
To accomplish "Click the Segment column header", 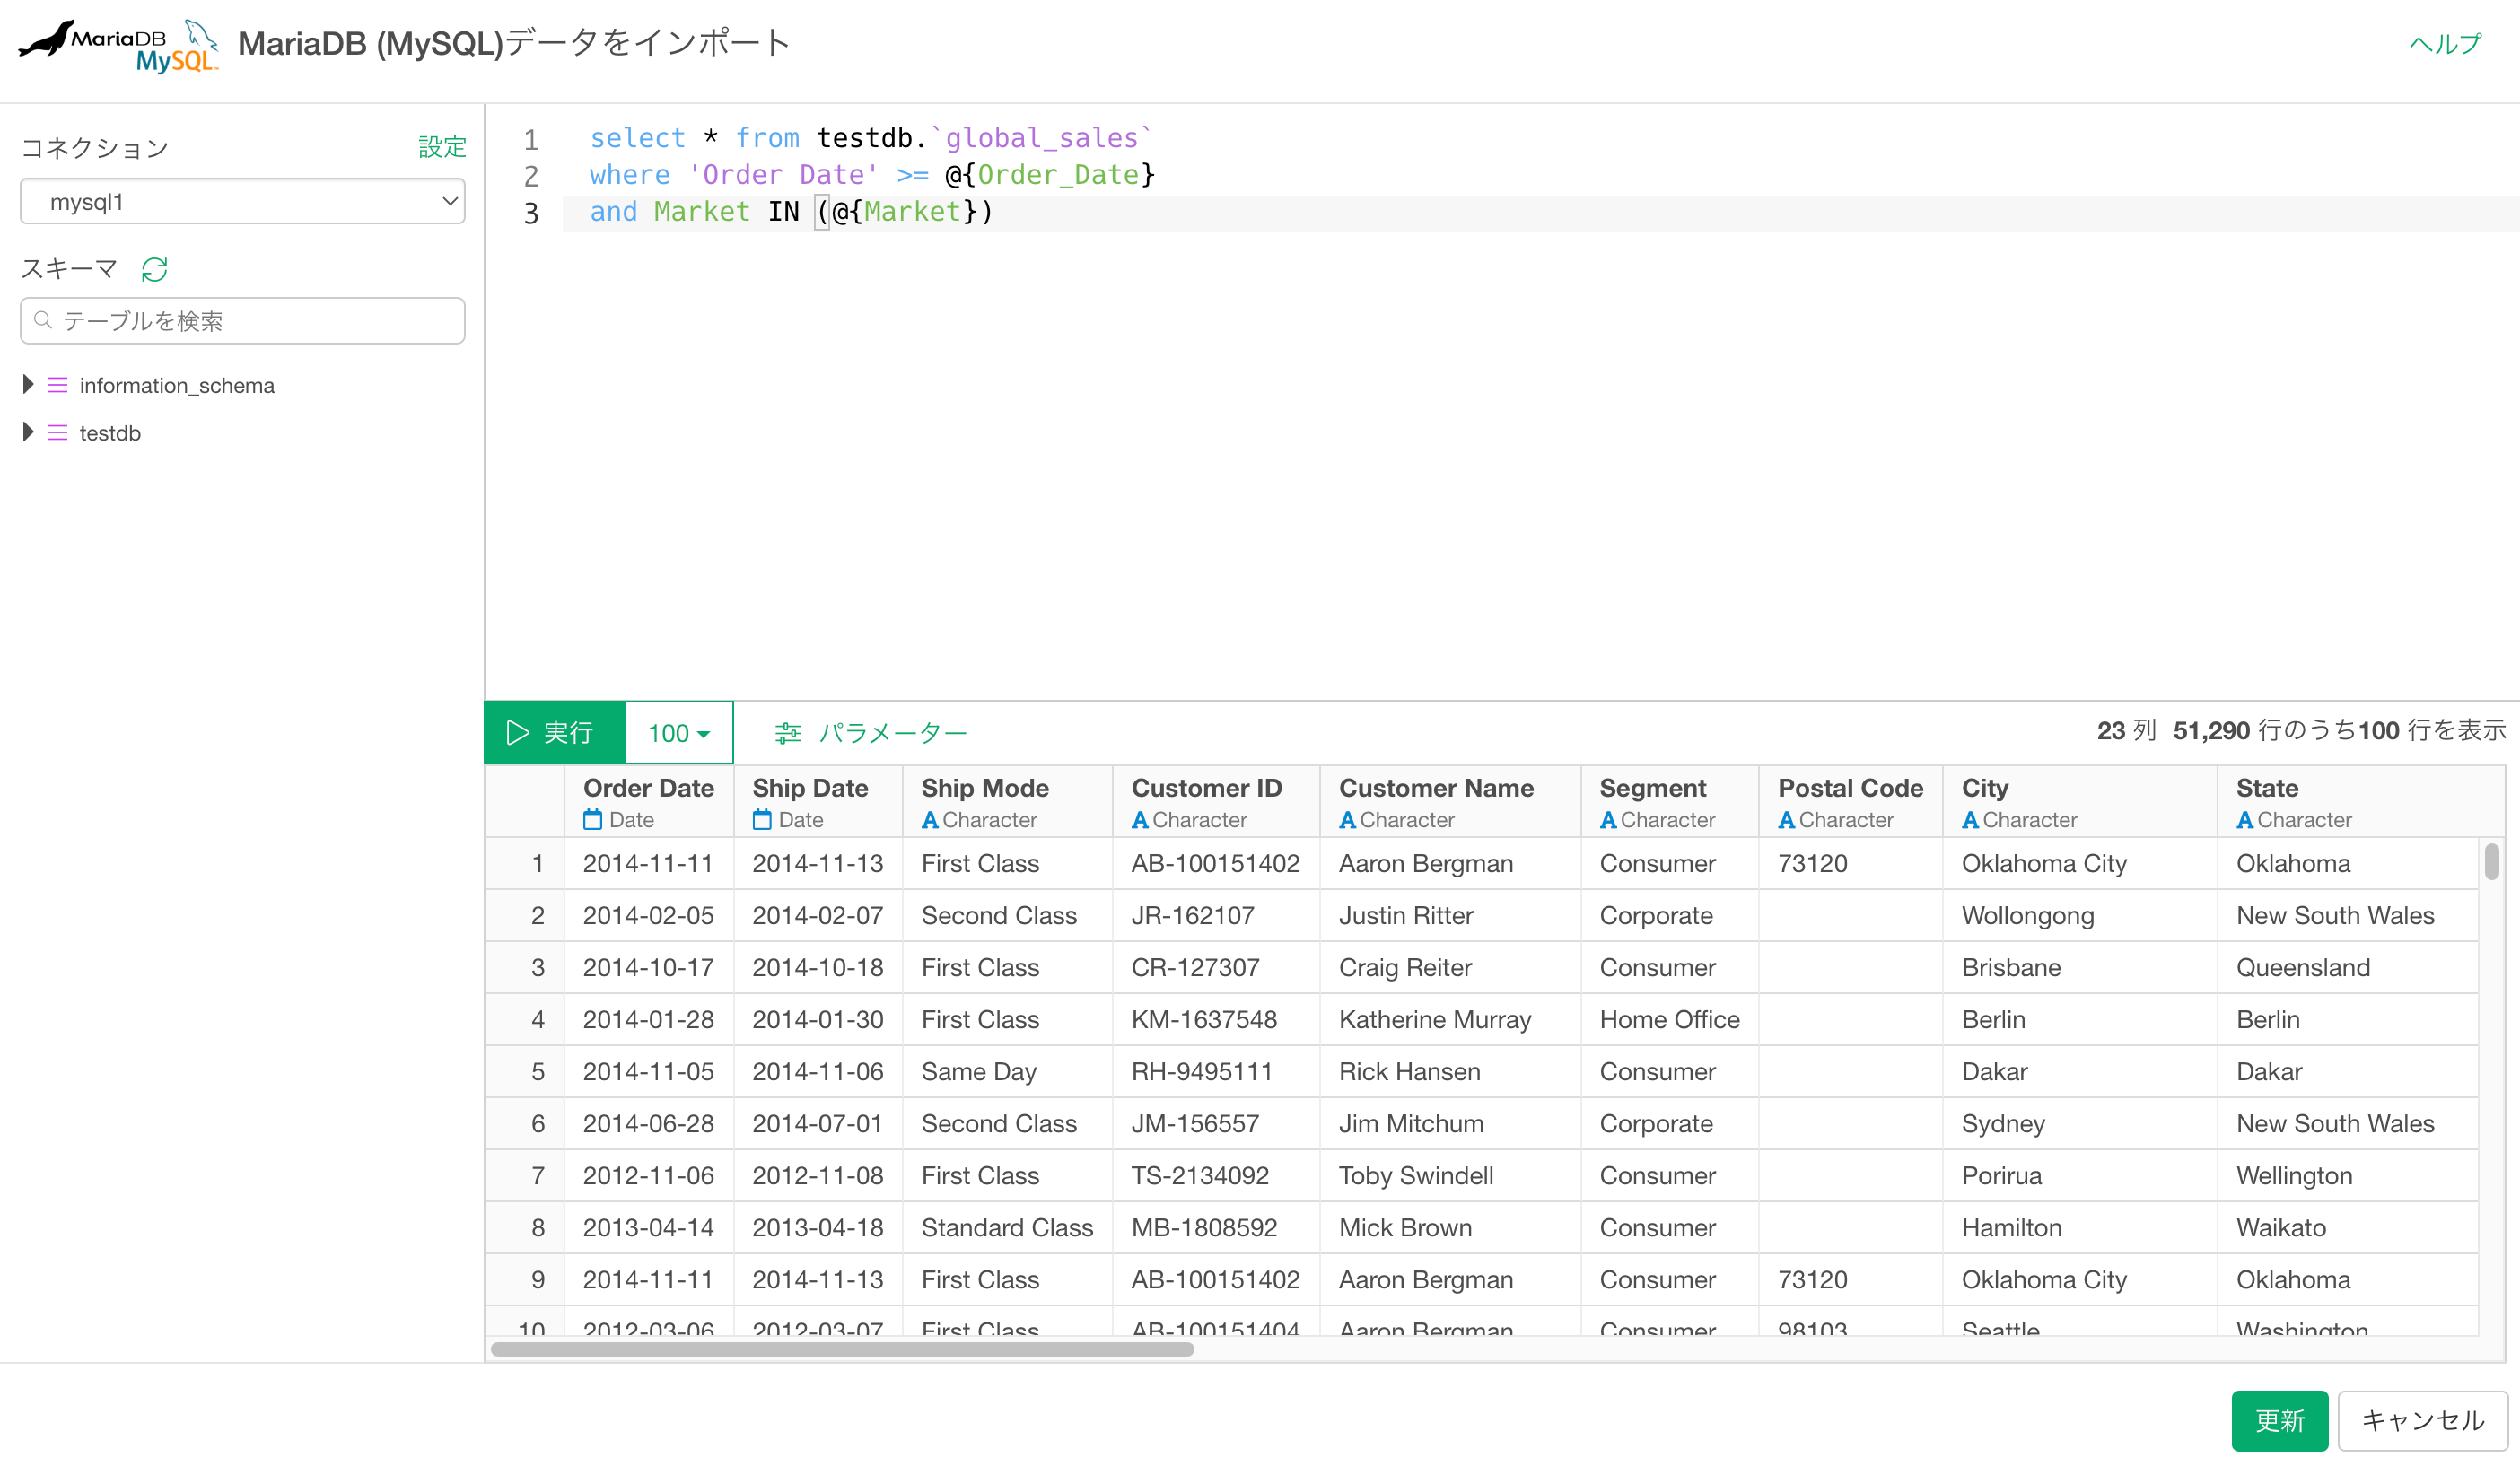I will tap(1670, 801).
